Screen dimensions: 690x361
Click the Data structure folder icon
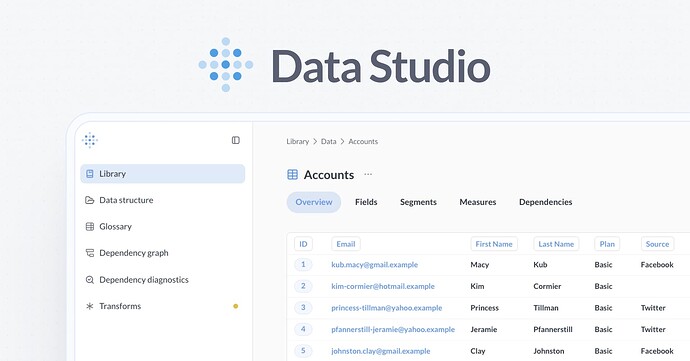[x=90, y=200]
